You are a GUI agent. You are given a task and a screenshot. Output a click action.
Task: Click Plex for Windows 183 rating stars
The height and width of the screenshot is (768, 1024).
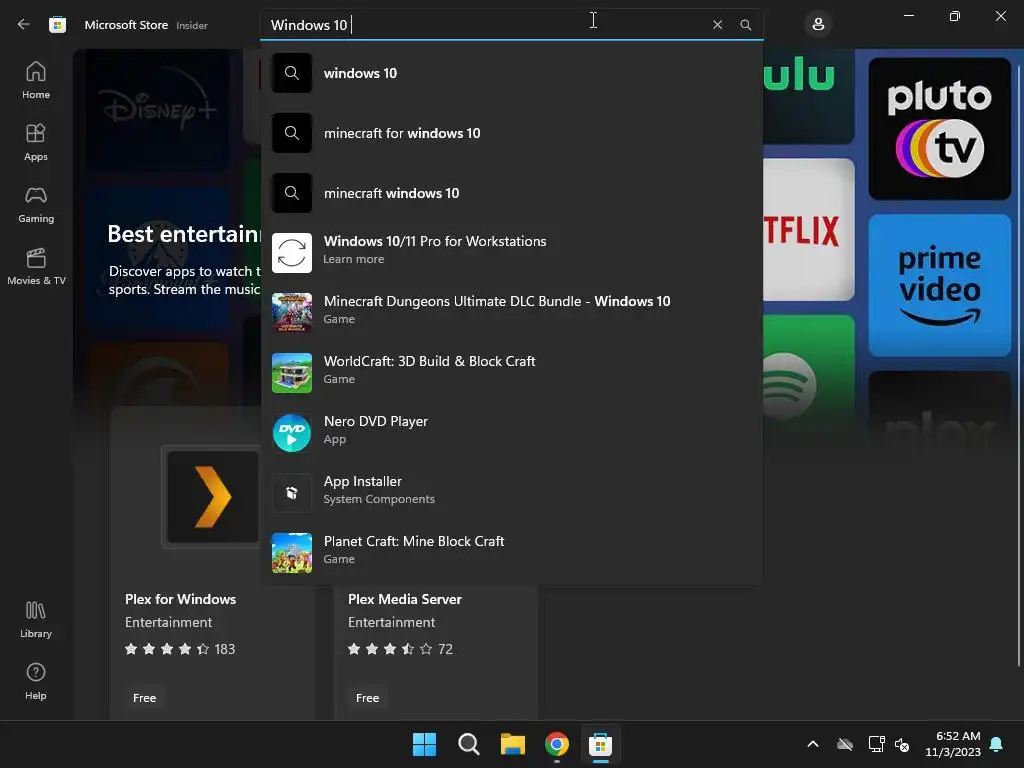click(167, 649)
